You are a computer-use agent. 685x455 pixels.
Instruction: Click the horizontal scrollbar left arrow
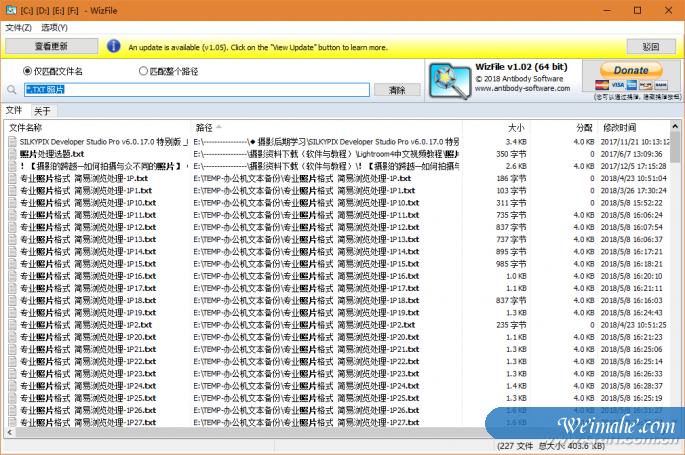pyautogui.click(x=10, y=432)
